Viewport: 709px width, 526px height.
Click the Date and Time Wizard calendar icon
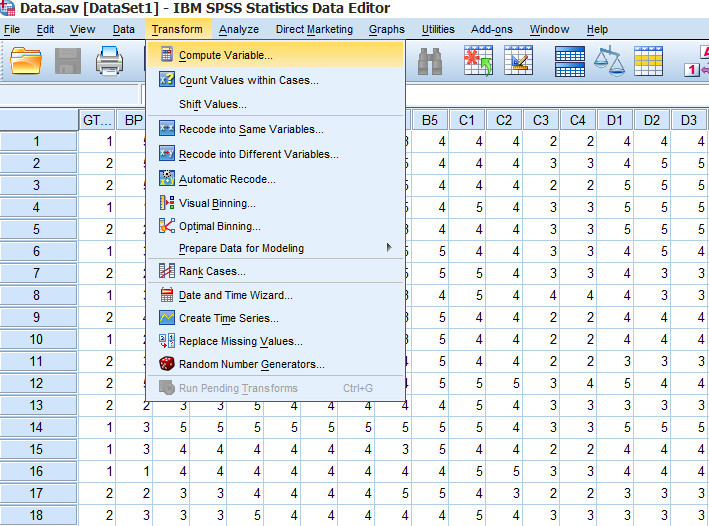166,294
